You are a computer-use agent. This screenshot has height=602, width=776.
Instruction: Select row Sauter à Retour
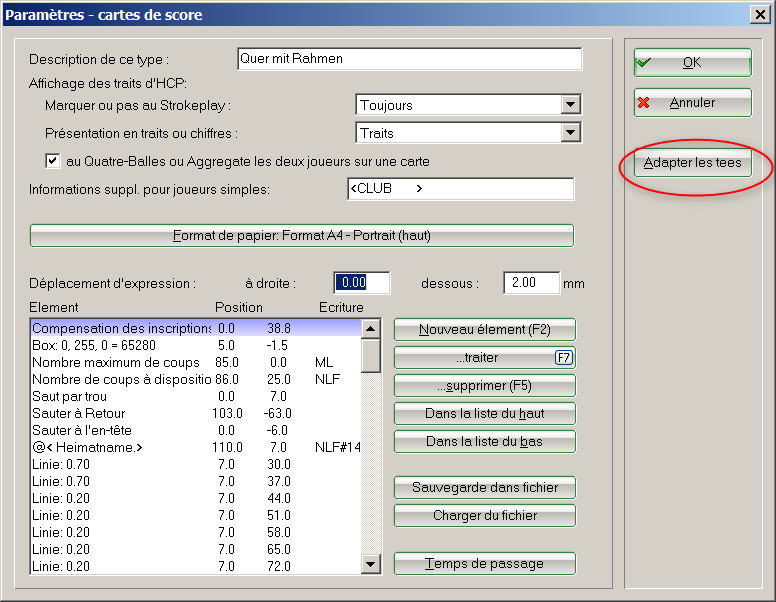(x=196, y=413)
